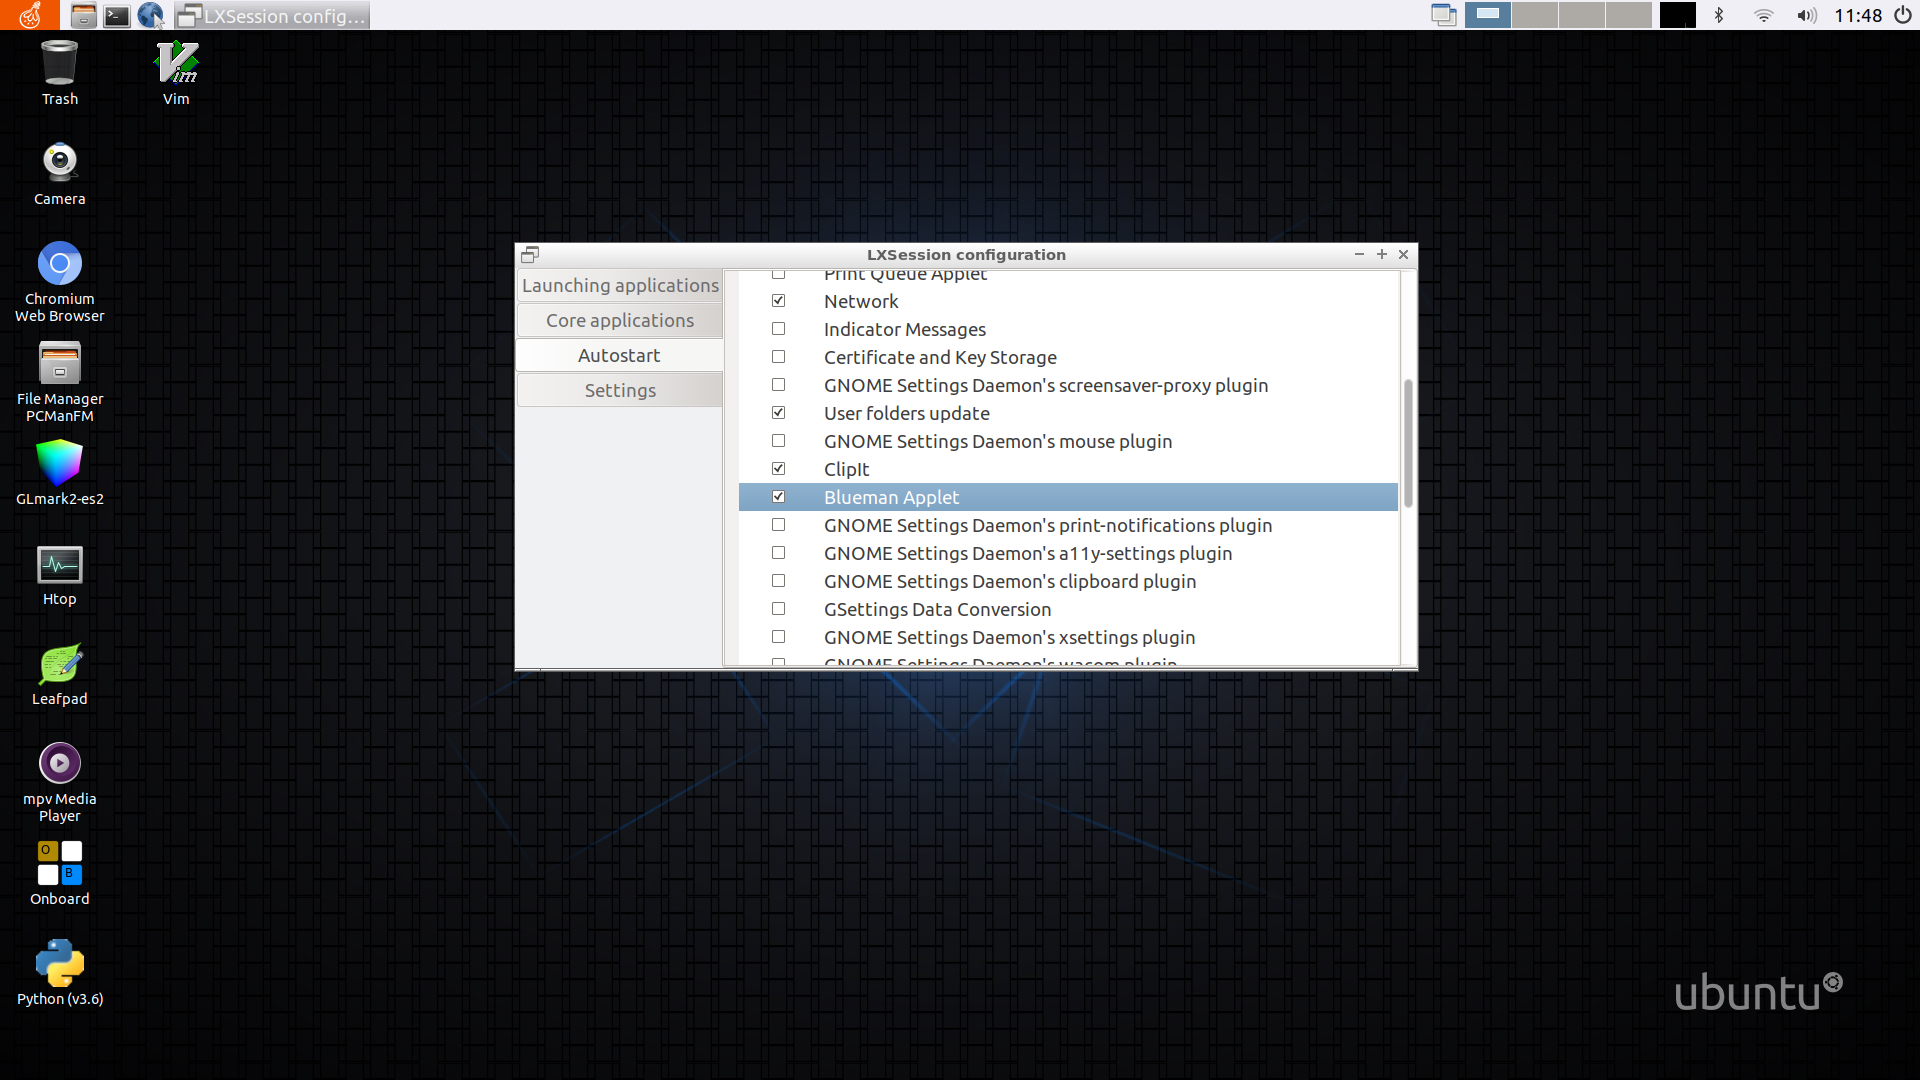Select the ClipIt row text
Image resolution: width=1920 pixels, height=1080 pixels.
[846, 469]
